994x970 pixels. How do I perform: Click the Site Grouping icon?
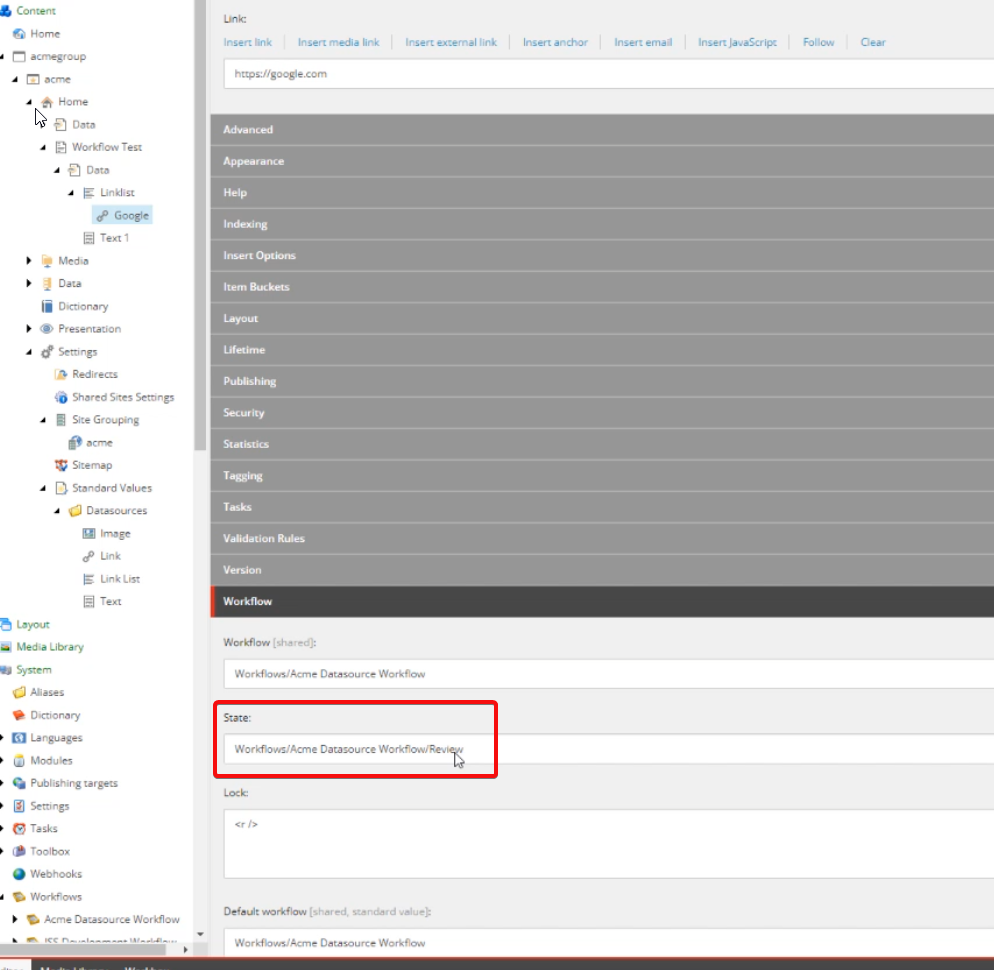pyautogui.click(x=61, y=420)
